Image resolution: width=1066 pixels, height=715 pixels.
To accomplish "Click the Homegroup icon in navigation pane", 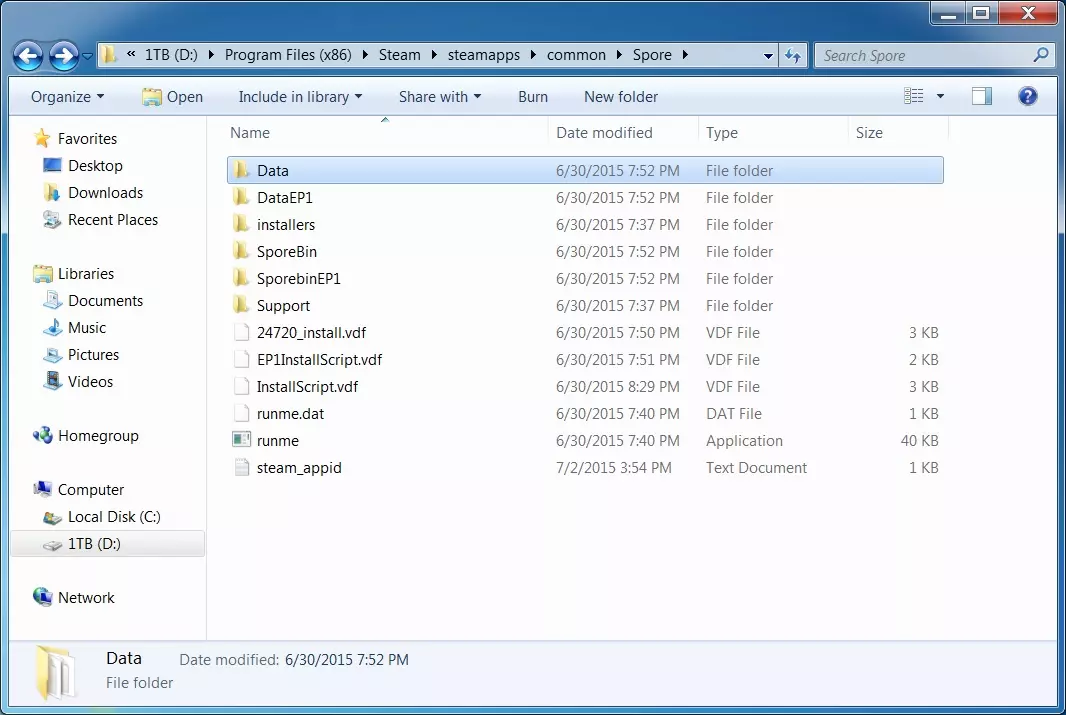I will coord(43,436).
